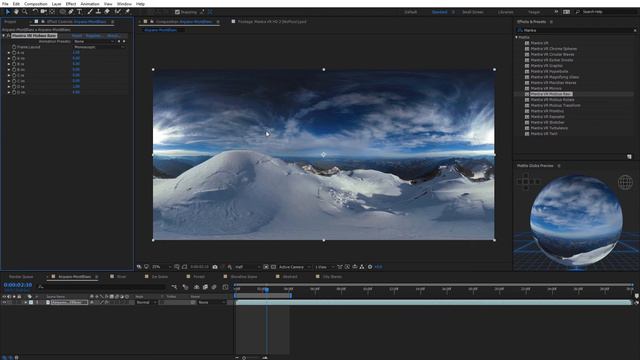Switch to the Small Screen workspace
Image resolution: width=640 pixels, height=360 pixels.
coord(473,12)
